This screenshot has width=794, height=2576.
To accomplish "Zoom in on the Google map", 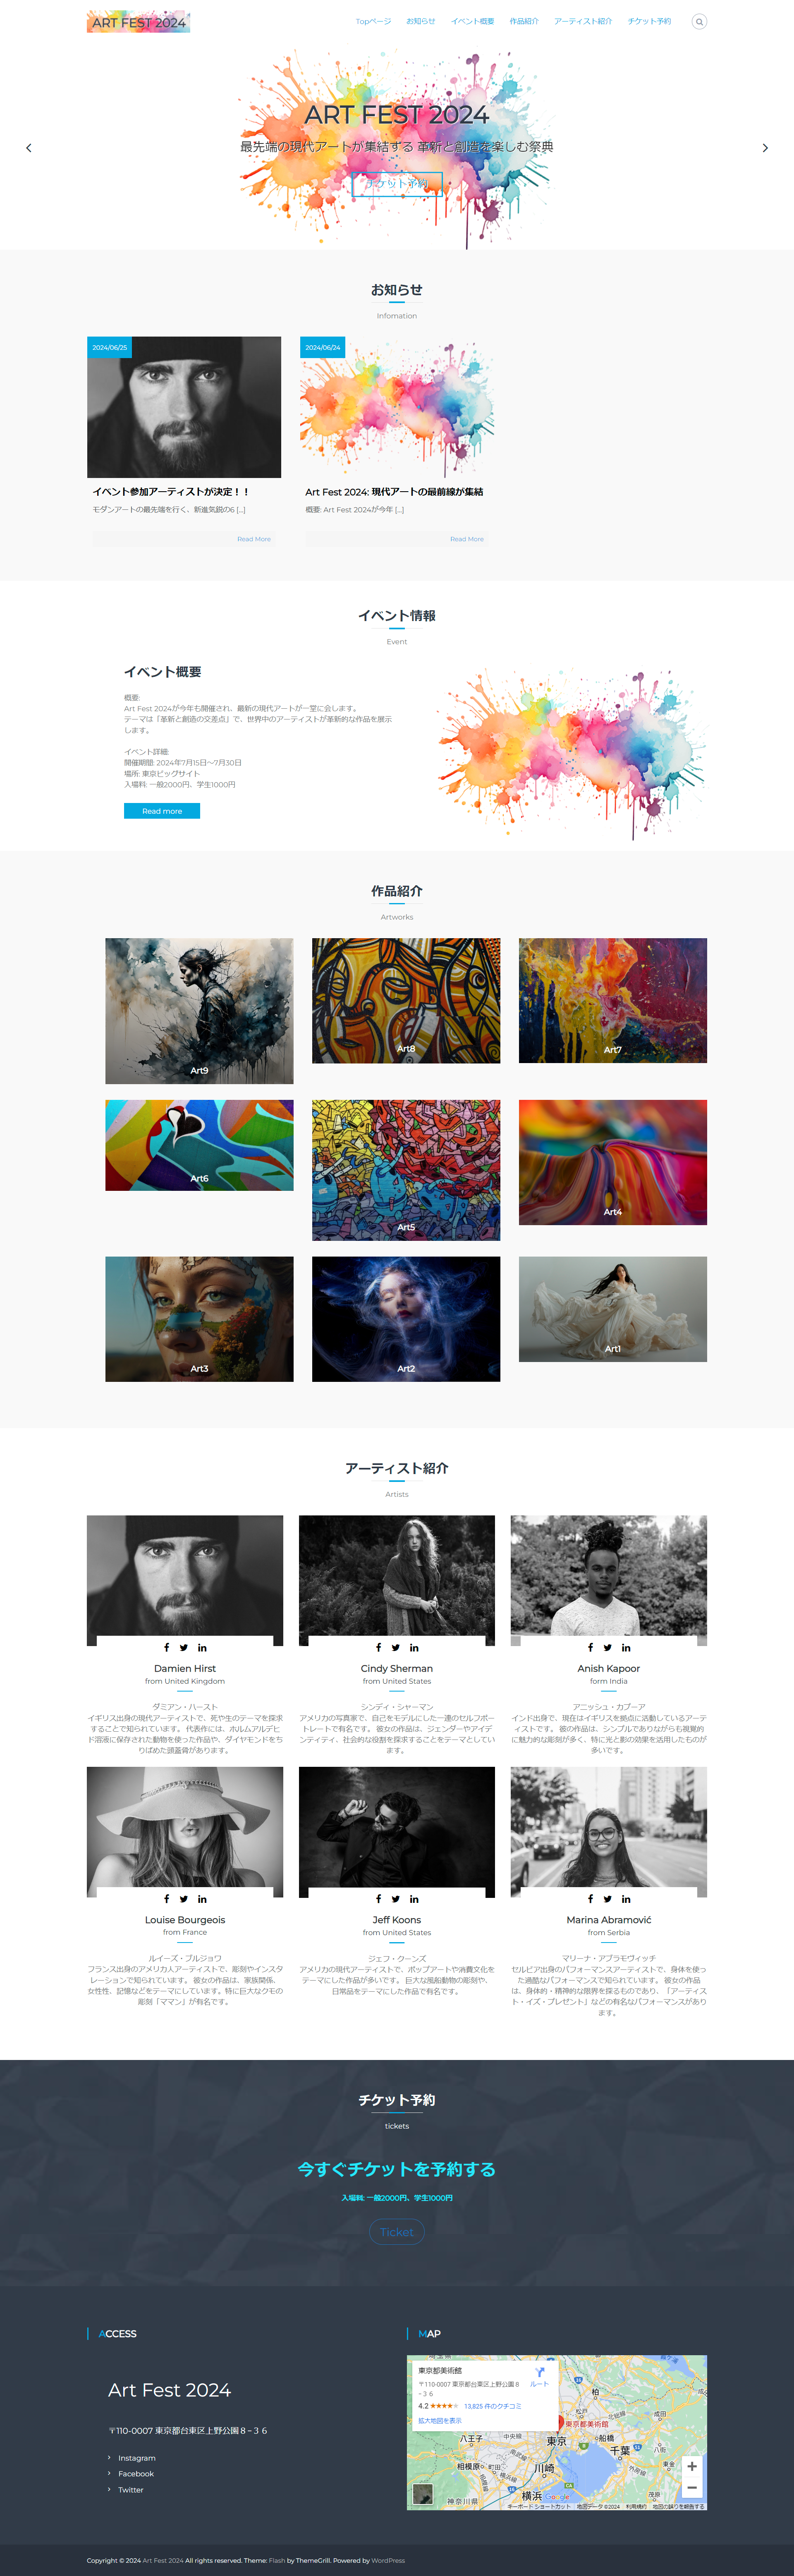I will click(691, 2466).
